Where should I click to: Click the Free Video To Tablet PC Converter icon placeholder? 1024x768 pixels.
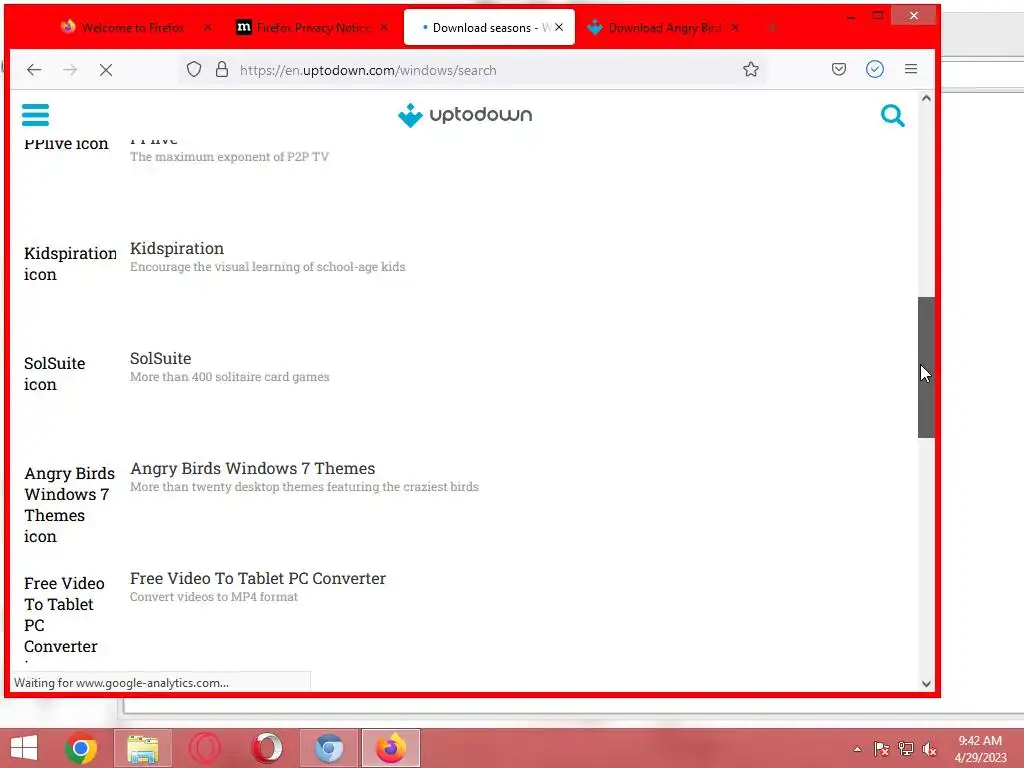64,617
